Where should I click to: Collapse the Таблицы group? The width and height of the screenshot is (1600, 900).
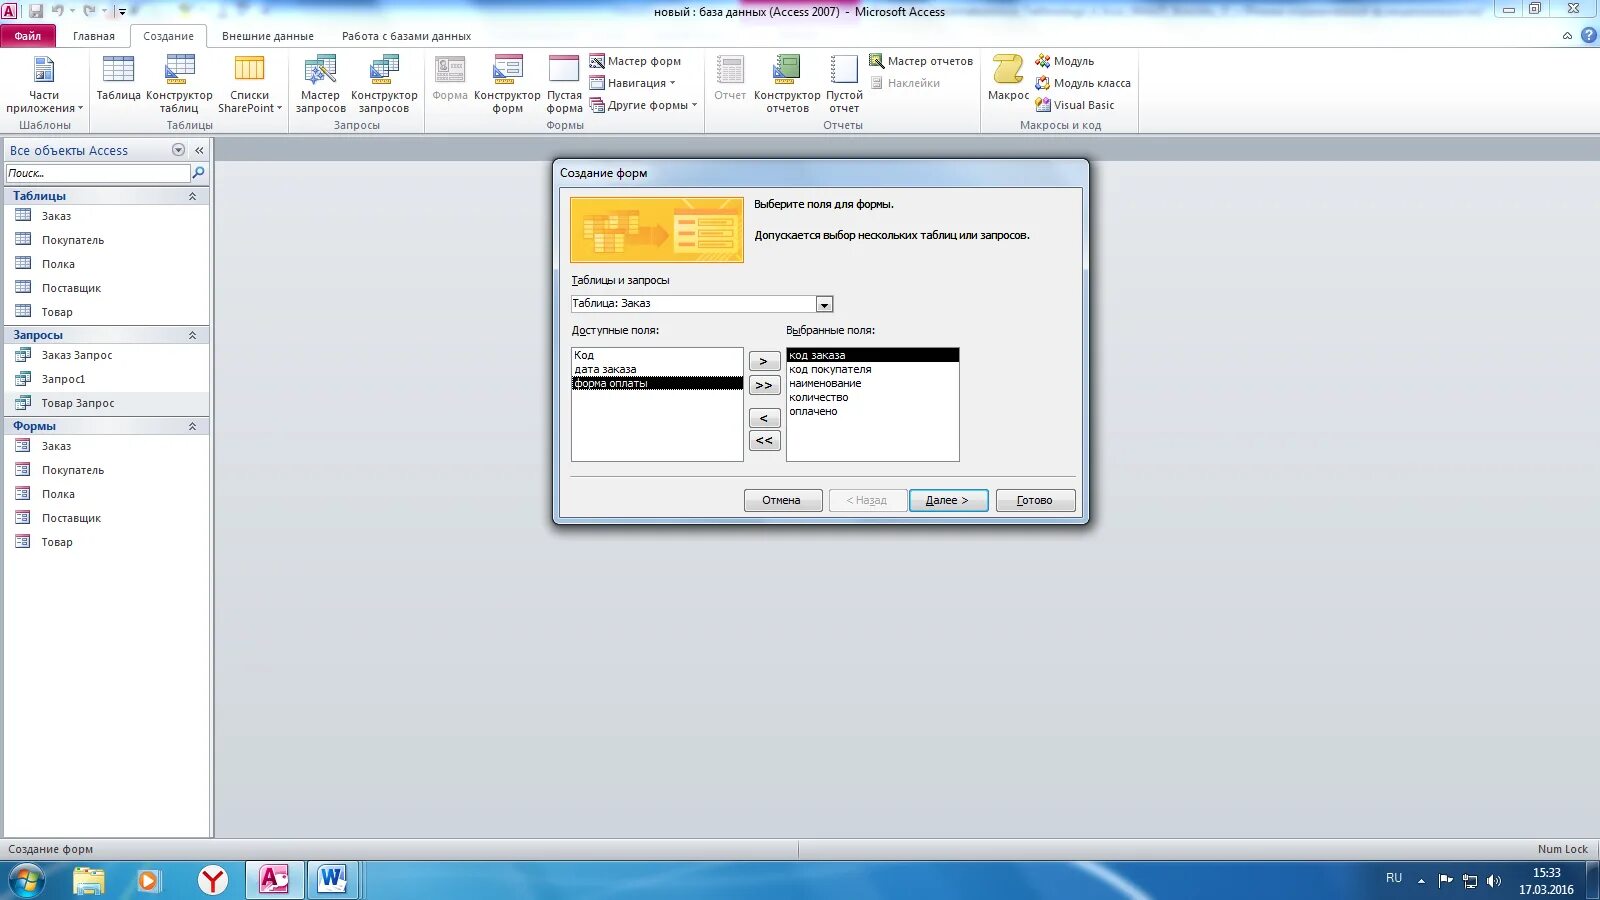192,196
